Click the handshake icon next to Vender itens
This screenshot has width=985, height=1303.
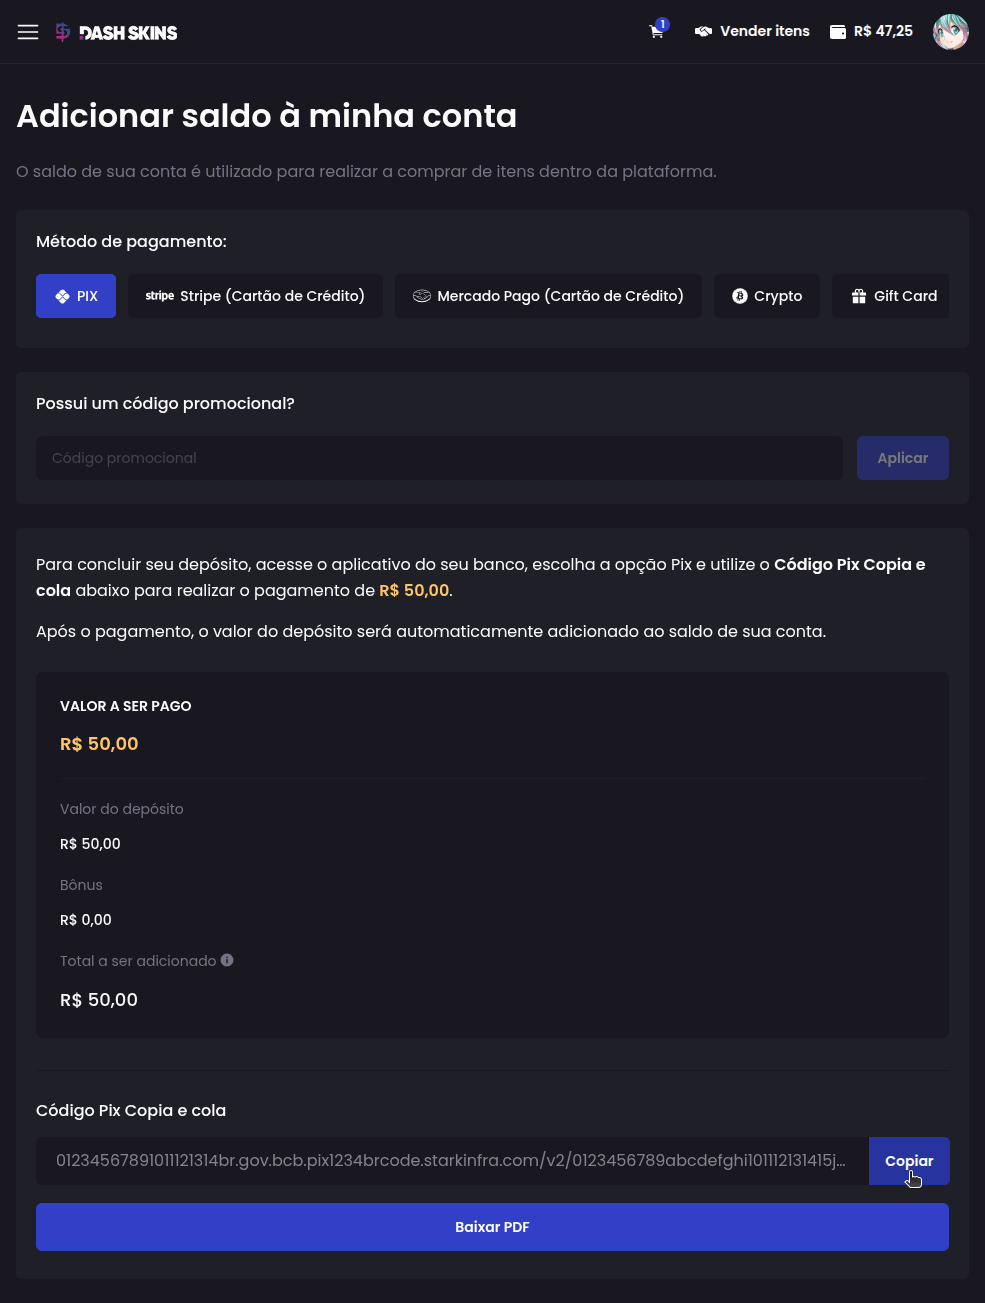[704, 31]
